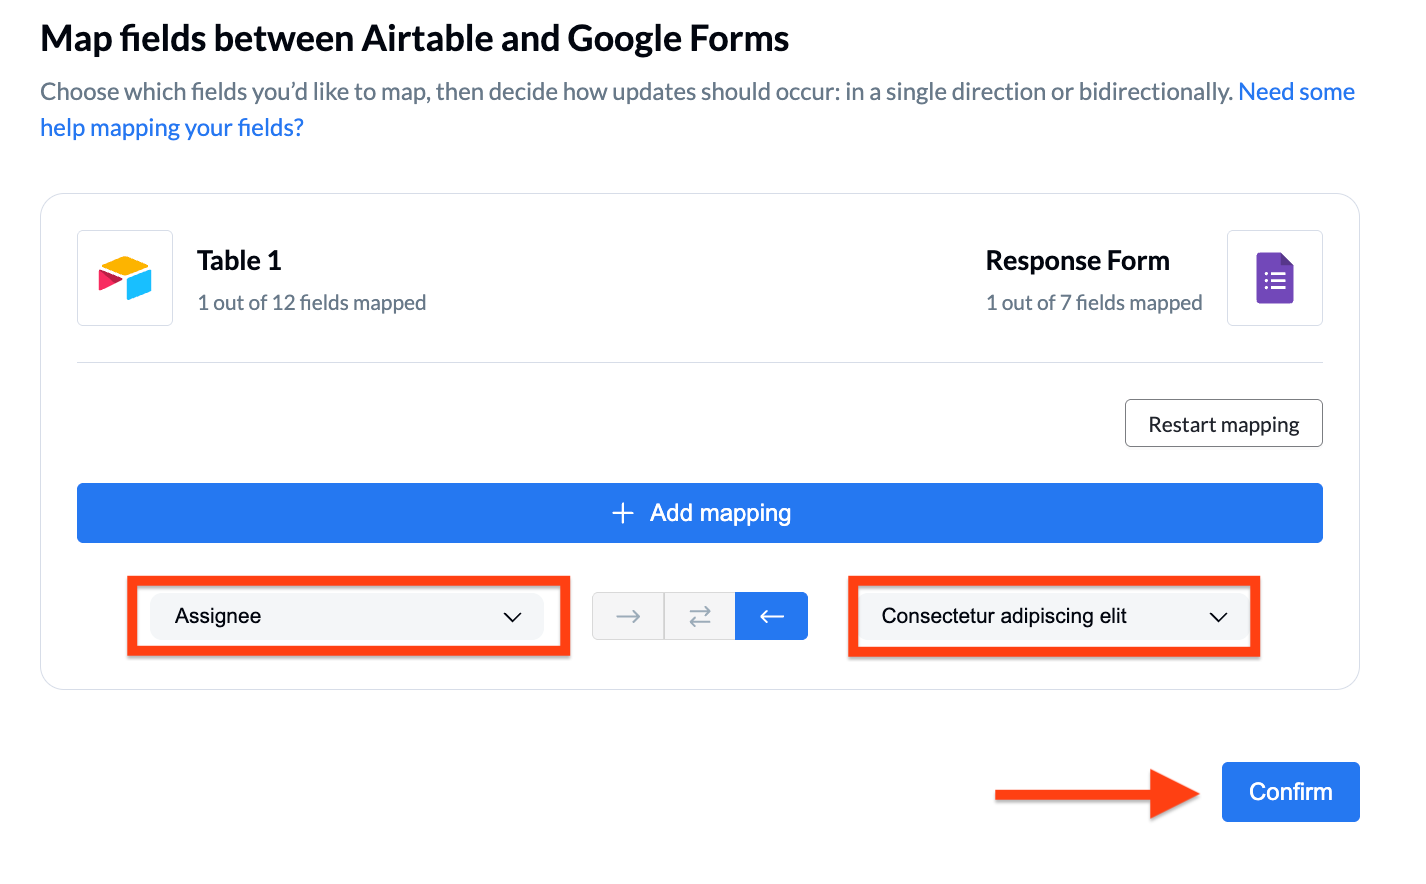The height and width of the screenshot is (884, 1426).
Task: Select the right-pointing sync direction arrow
Action: pos(627,616)
